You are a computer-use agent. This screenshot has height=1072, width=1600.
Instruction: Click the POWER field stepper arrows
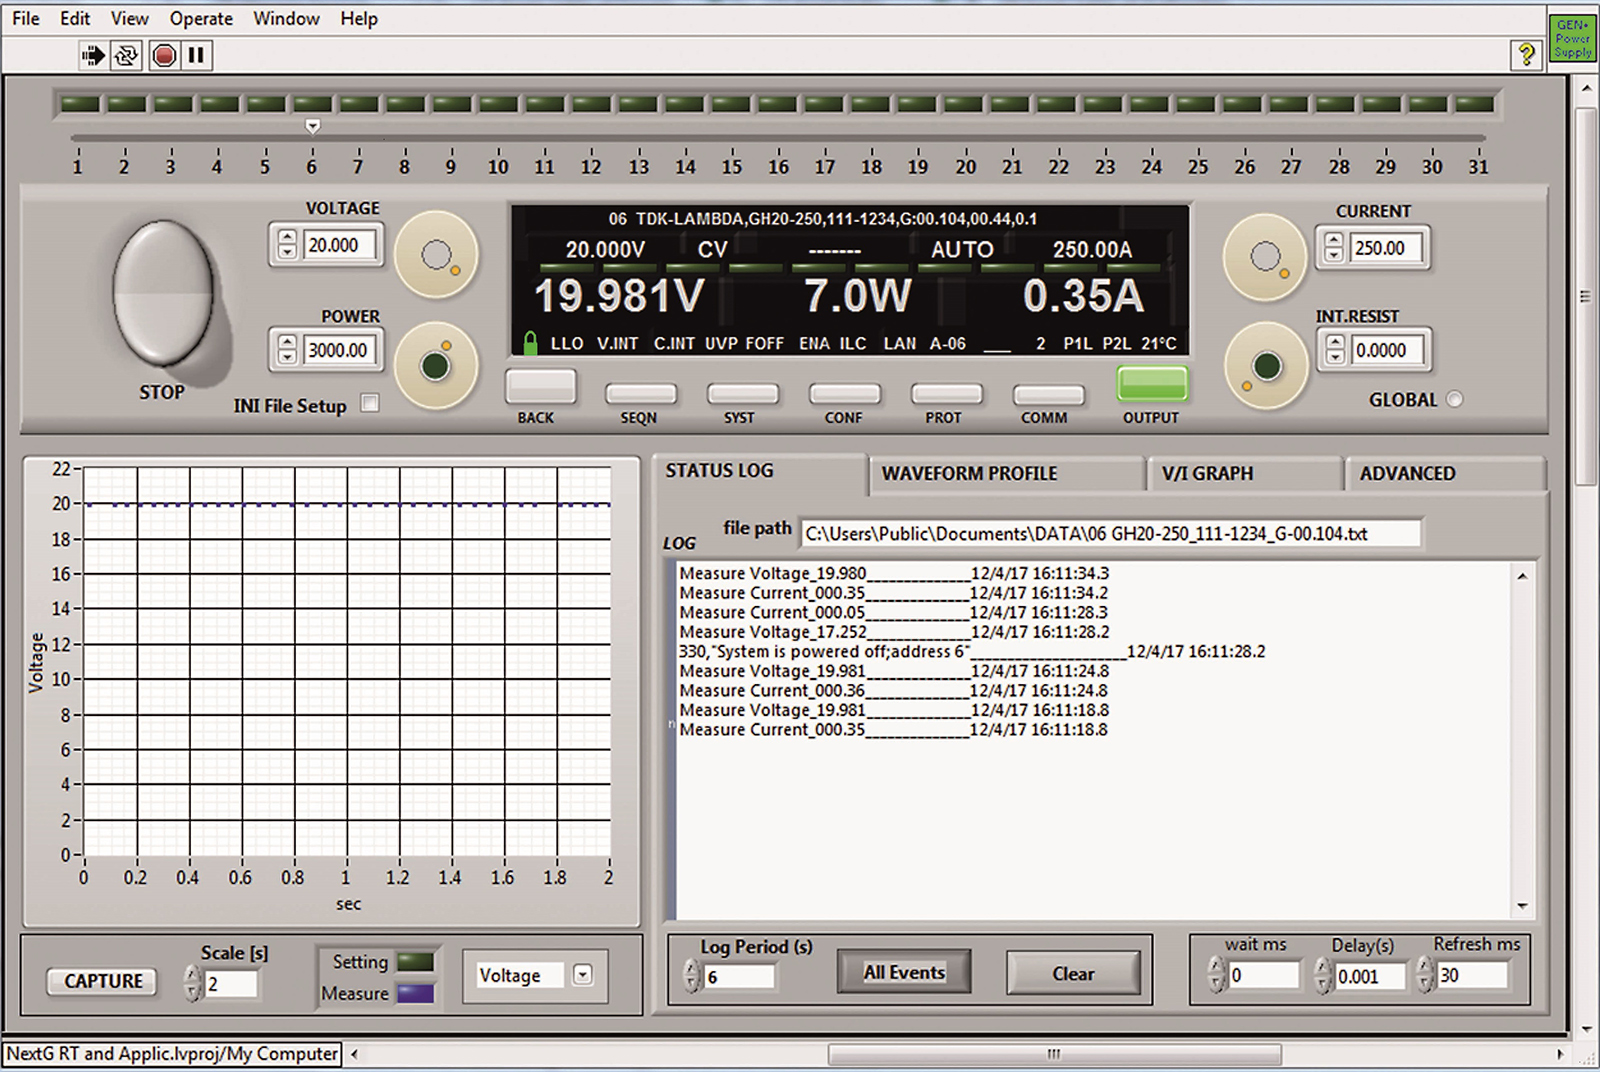coord(288,350)
